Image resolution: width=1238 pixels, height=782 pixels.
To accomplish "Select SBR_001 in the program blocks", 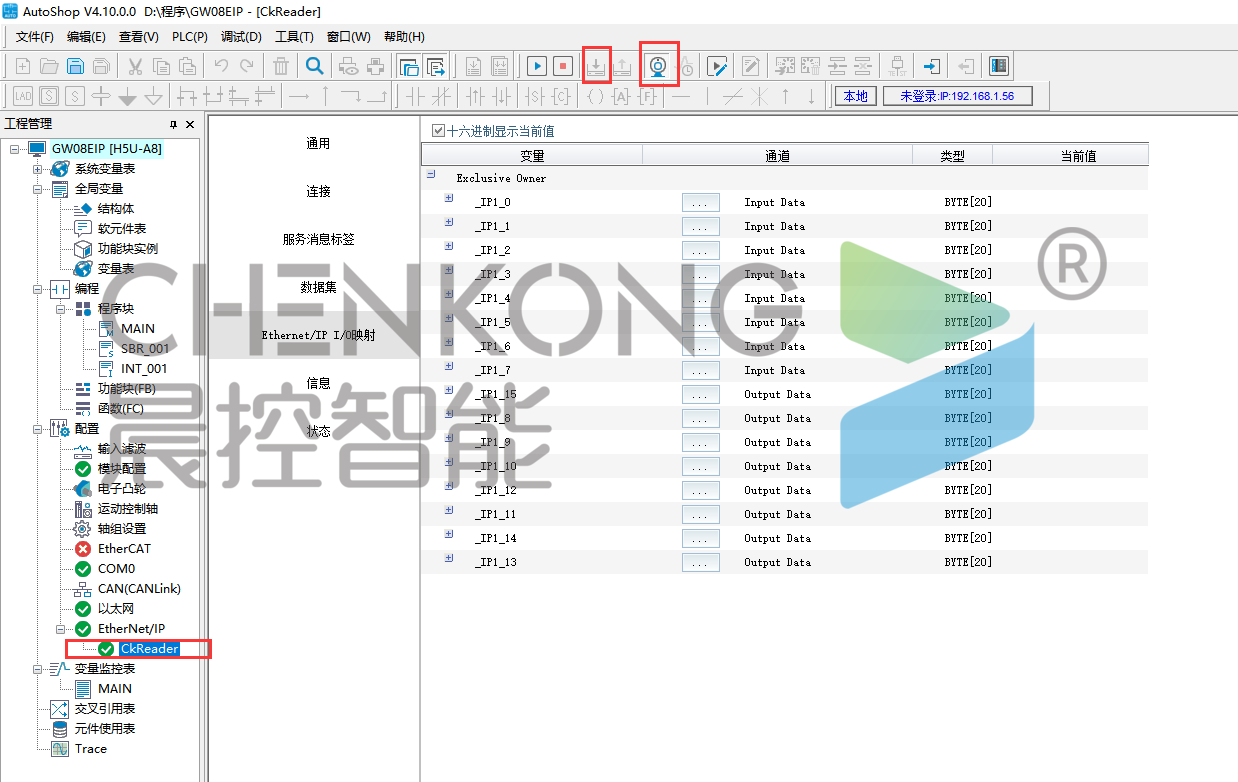I will pos(145,349).
